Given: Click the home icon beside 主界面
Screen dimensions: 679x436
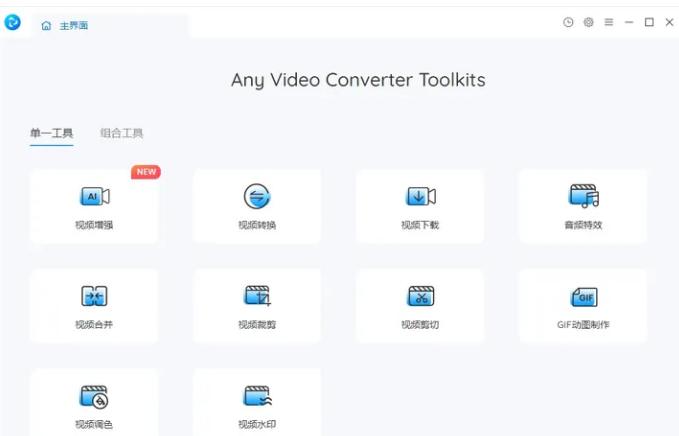Looking at the screenshot, I should [x=46, y=26].
